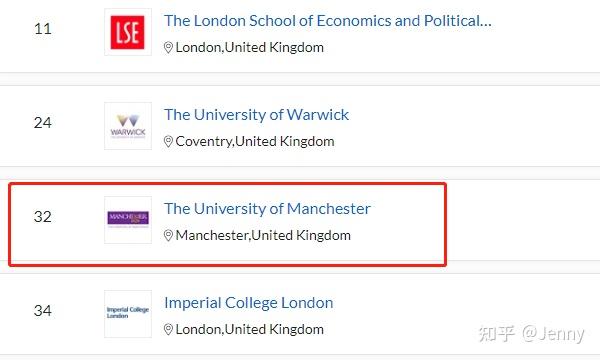Click the red LSE logo thumbnail
Image resolution: width=600 pixels, height=360 pixels.
click(x=128, y=32)
